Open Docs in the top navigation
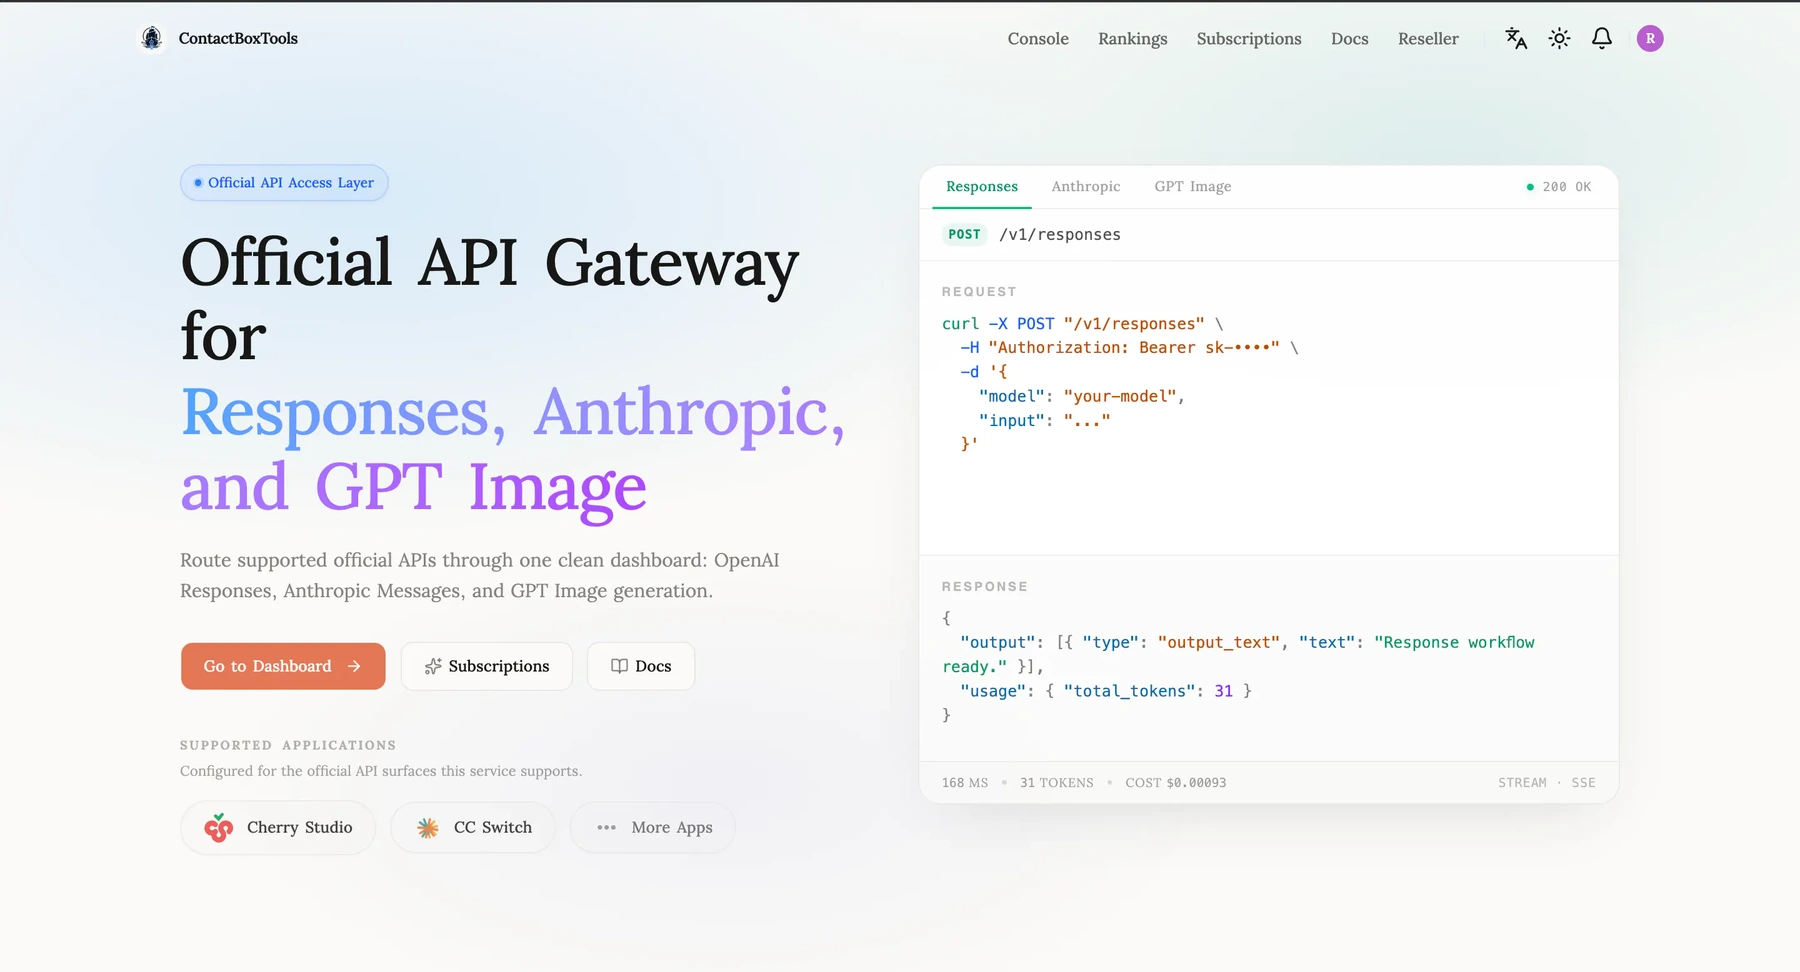 (x=1350, y=39)
